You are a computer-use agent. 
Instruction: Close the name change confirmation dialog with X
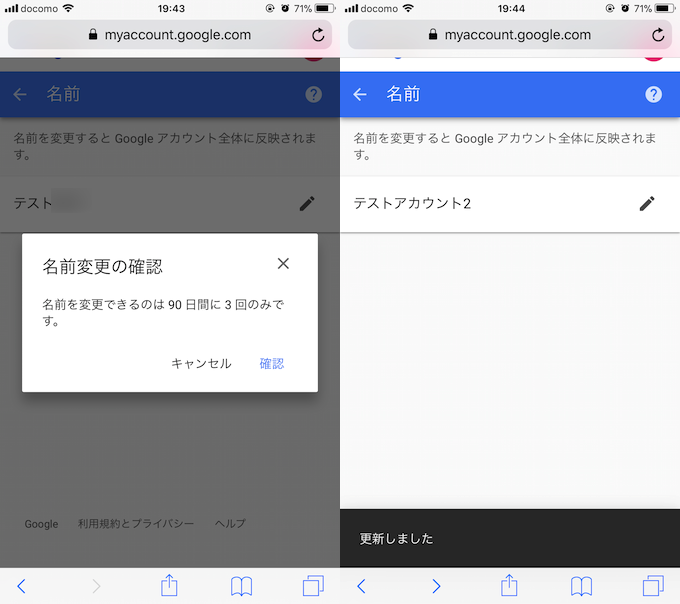pyautogui.click(x=283, y=264)
